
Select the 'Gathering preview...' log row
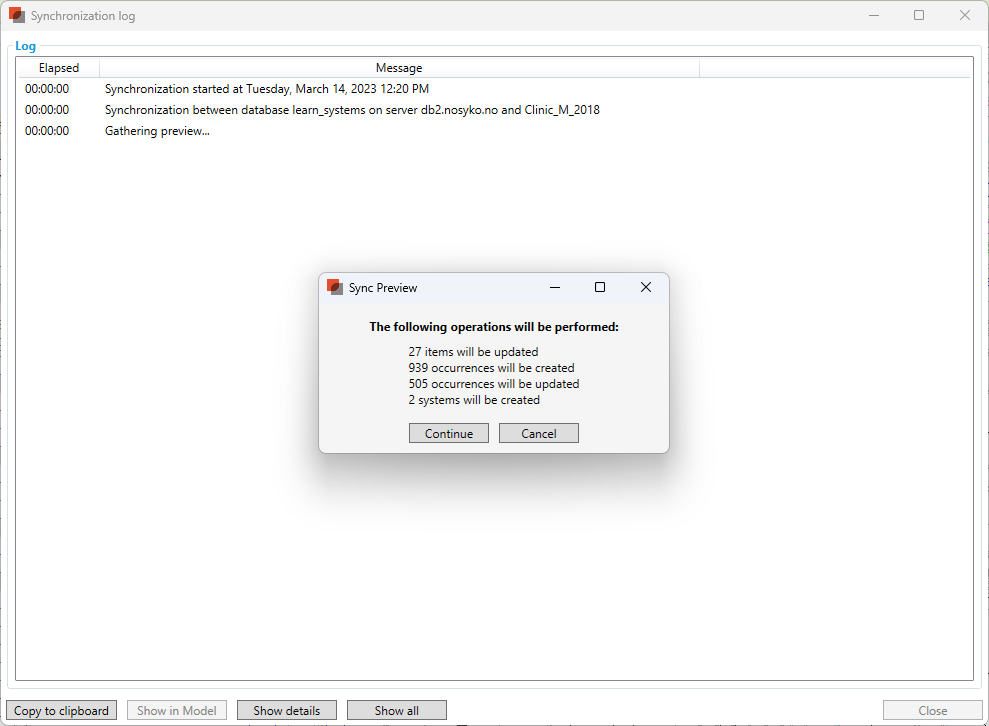point(494,131)
